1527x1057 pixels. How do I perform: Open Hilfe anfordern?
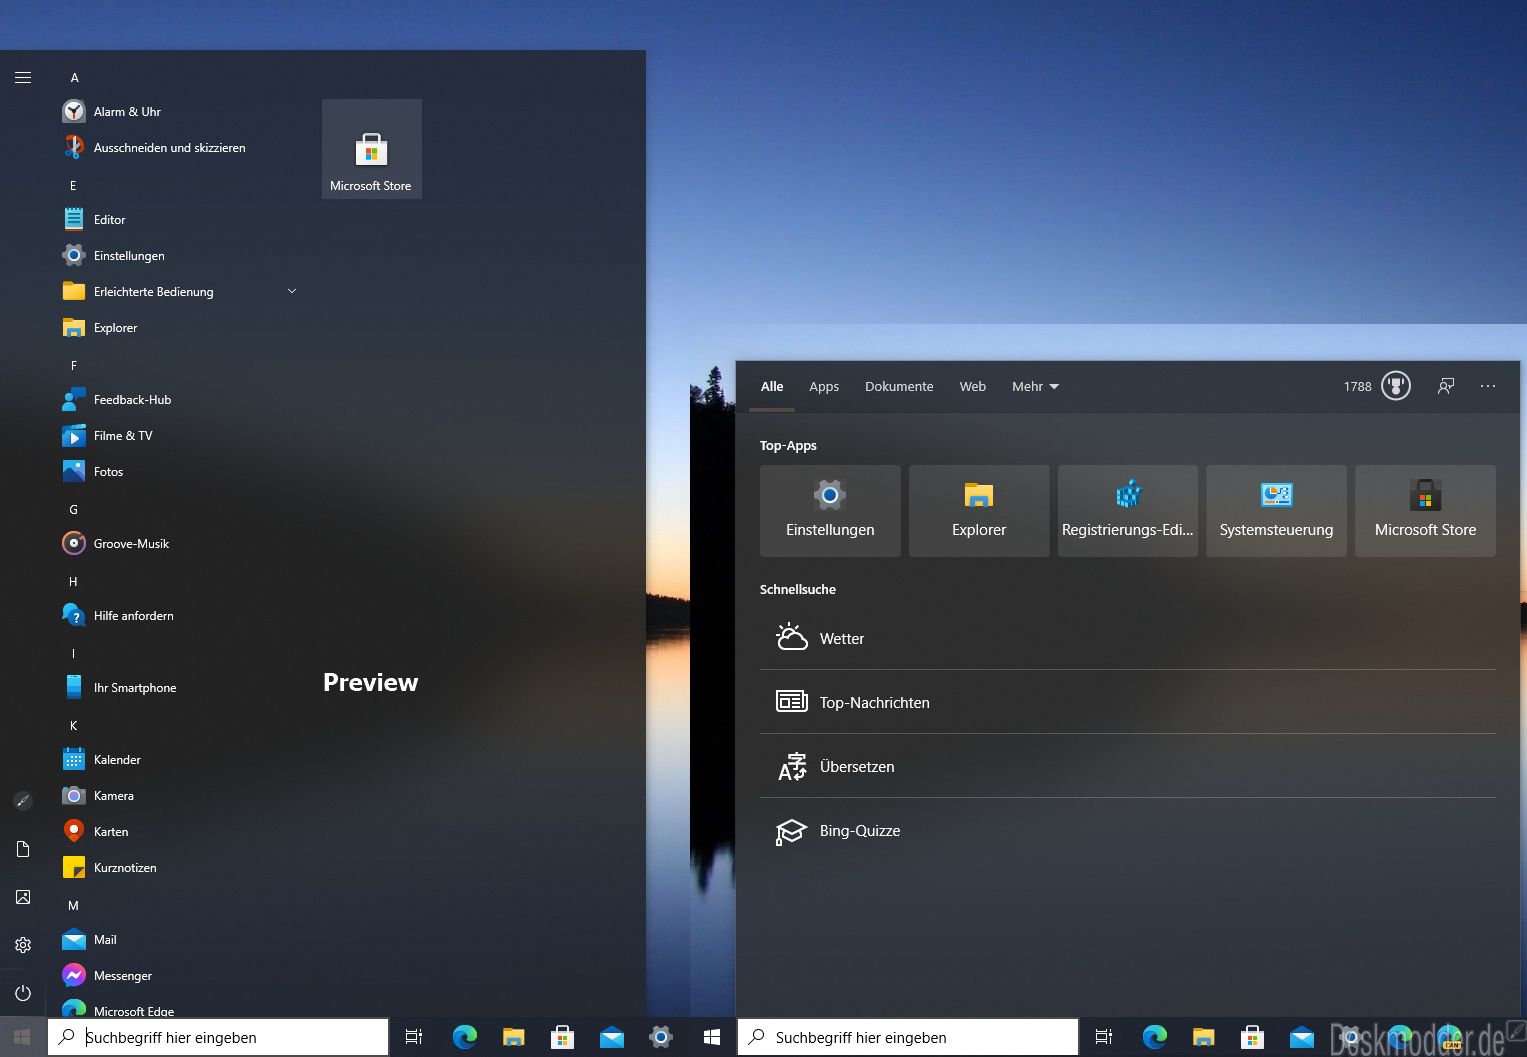(180, 616)
